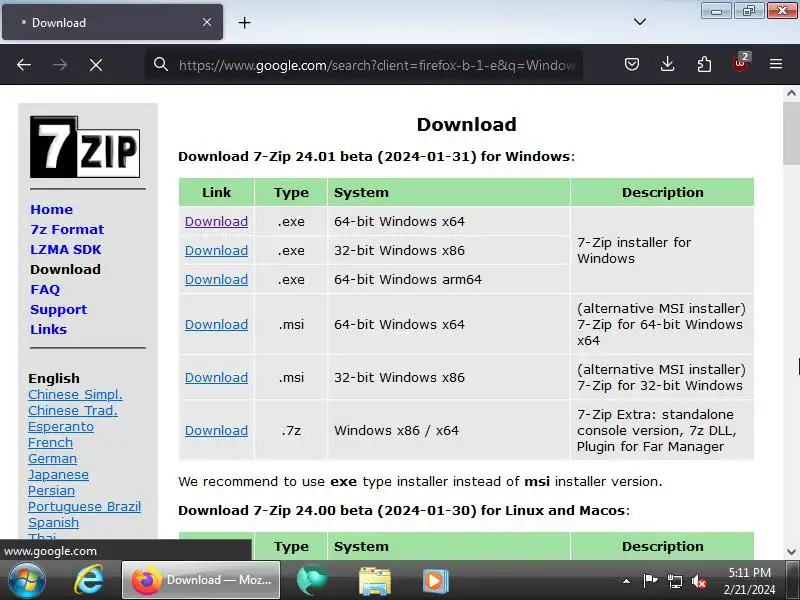Click the page vertical scrollbar thumb
Screen dimensions: 800x600
791,133
